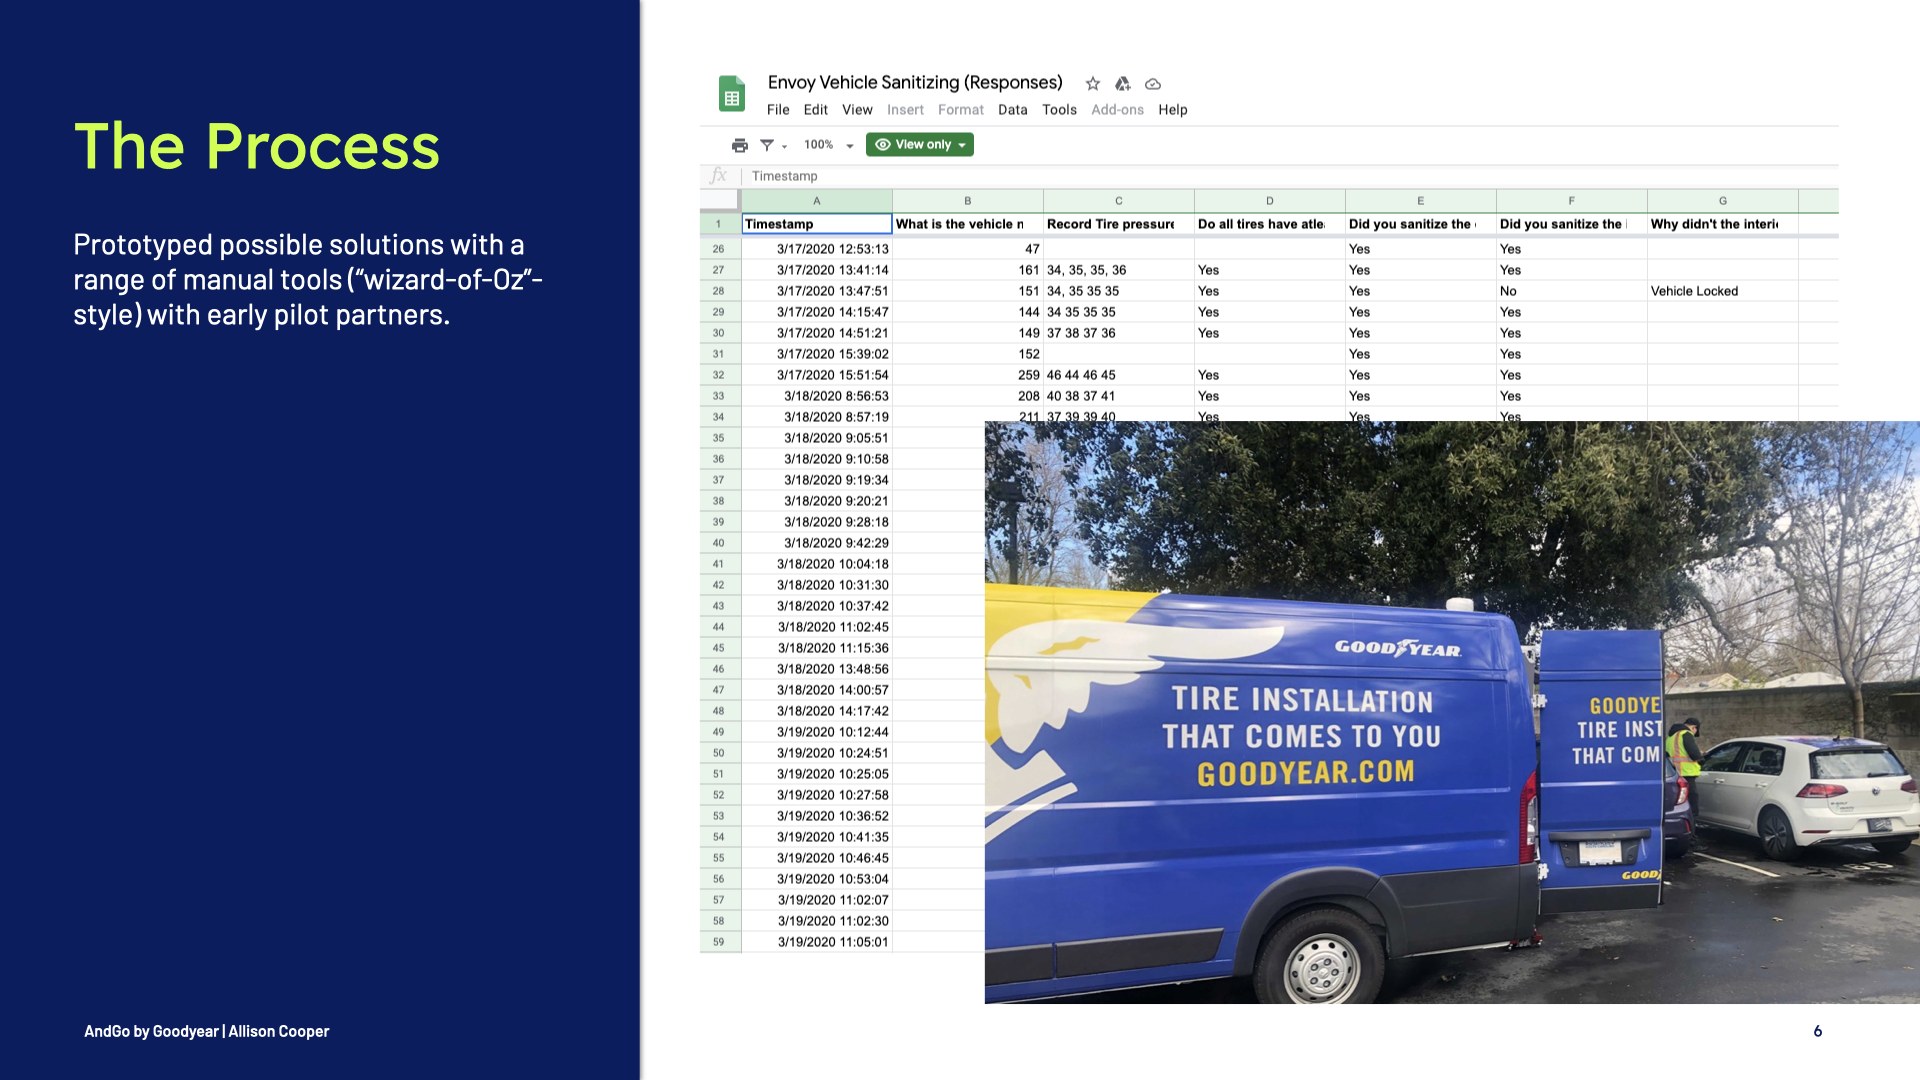This screenshot has height=1080, width=1920.
Task: Open the View menu
Action: coord(857,110)
